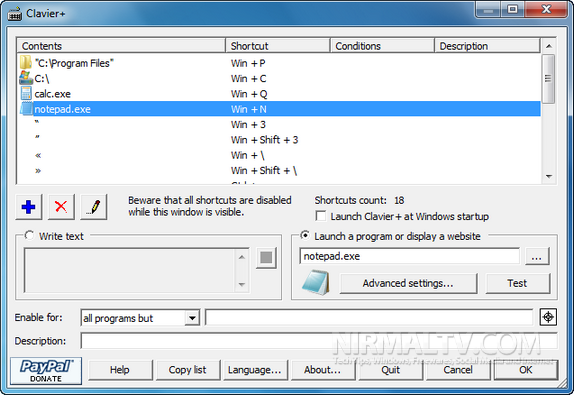Click the calculator icon for calc.exe
Viewport: 574px width, 395px height.
[x=26, y=94]
